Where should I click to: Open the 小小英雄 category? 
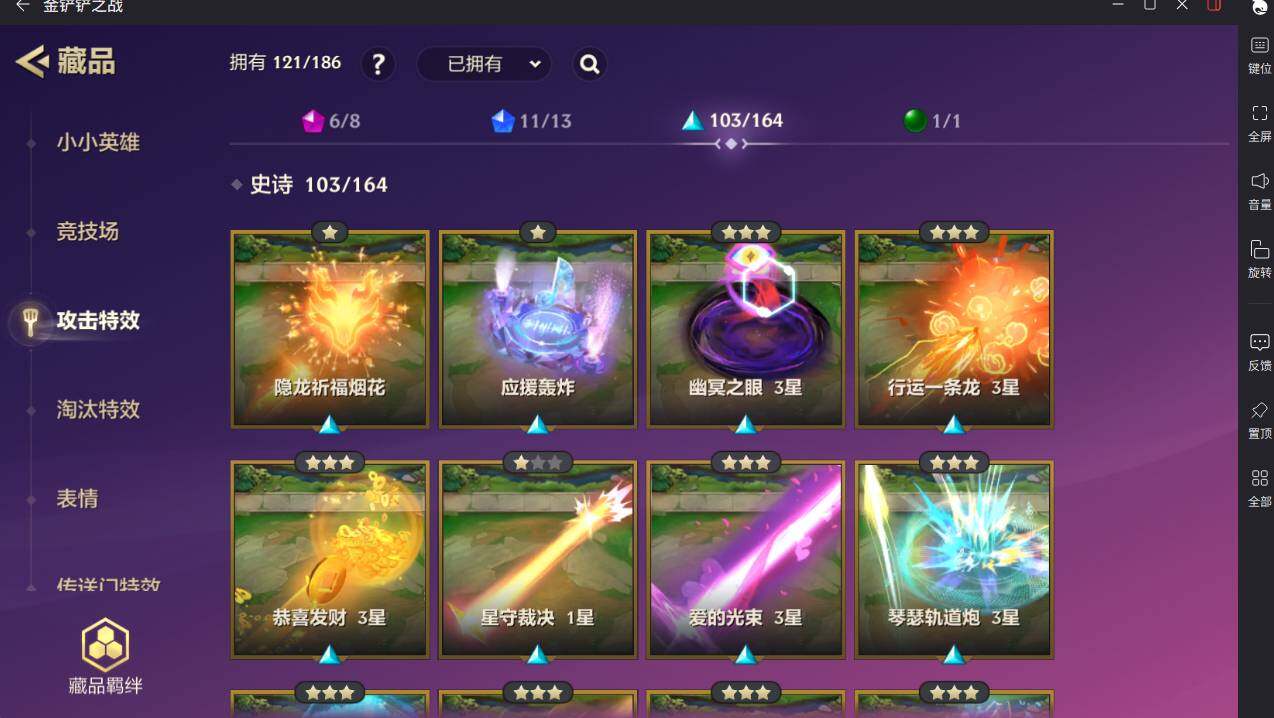[x=98, y=143]
